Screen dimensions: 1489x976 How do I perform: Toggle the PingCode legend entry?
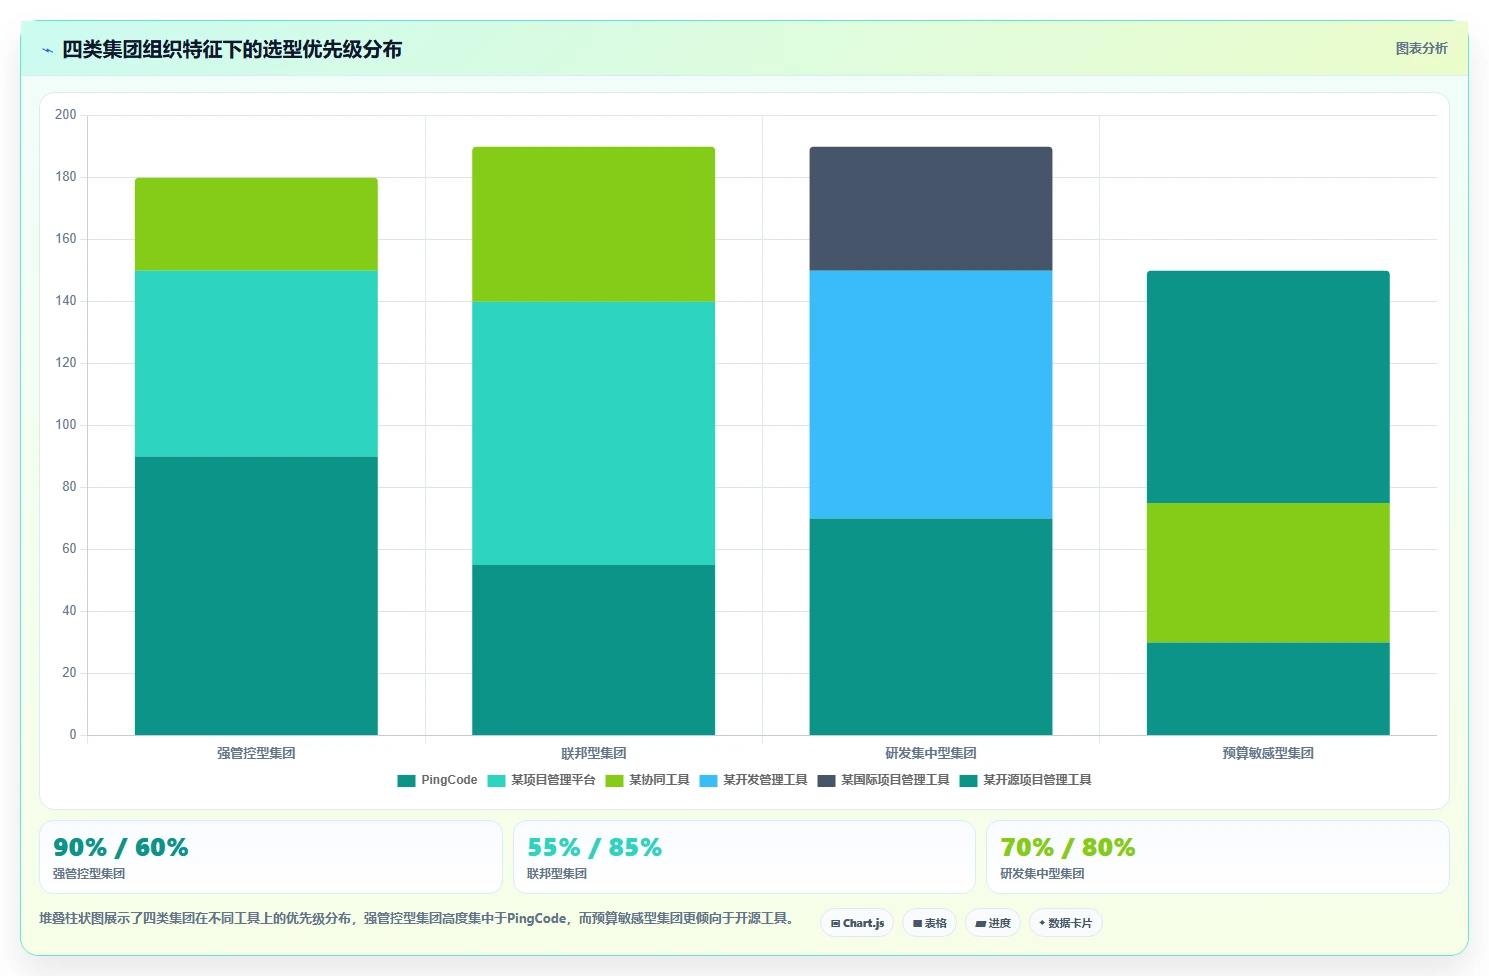pos(437,780)
